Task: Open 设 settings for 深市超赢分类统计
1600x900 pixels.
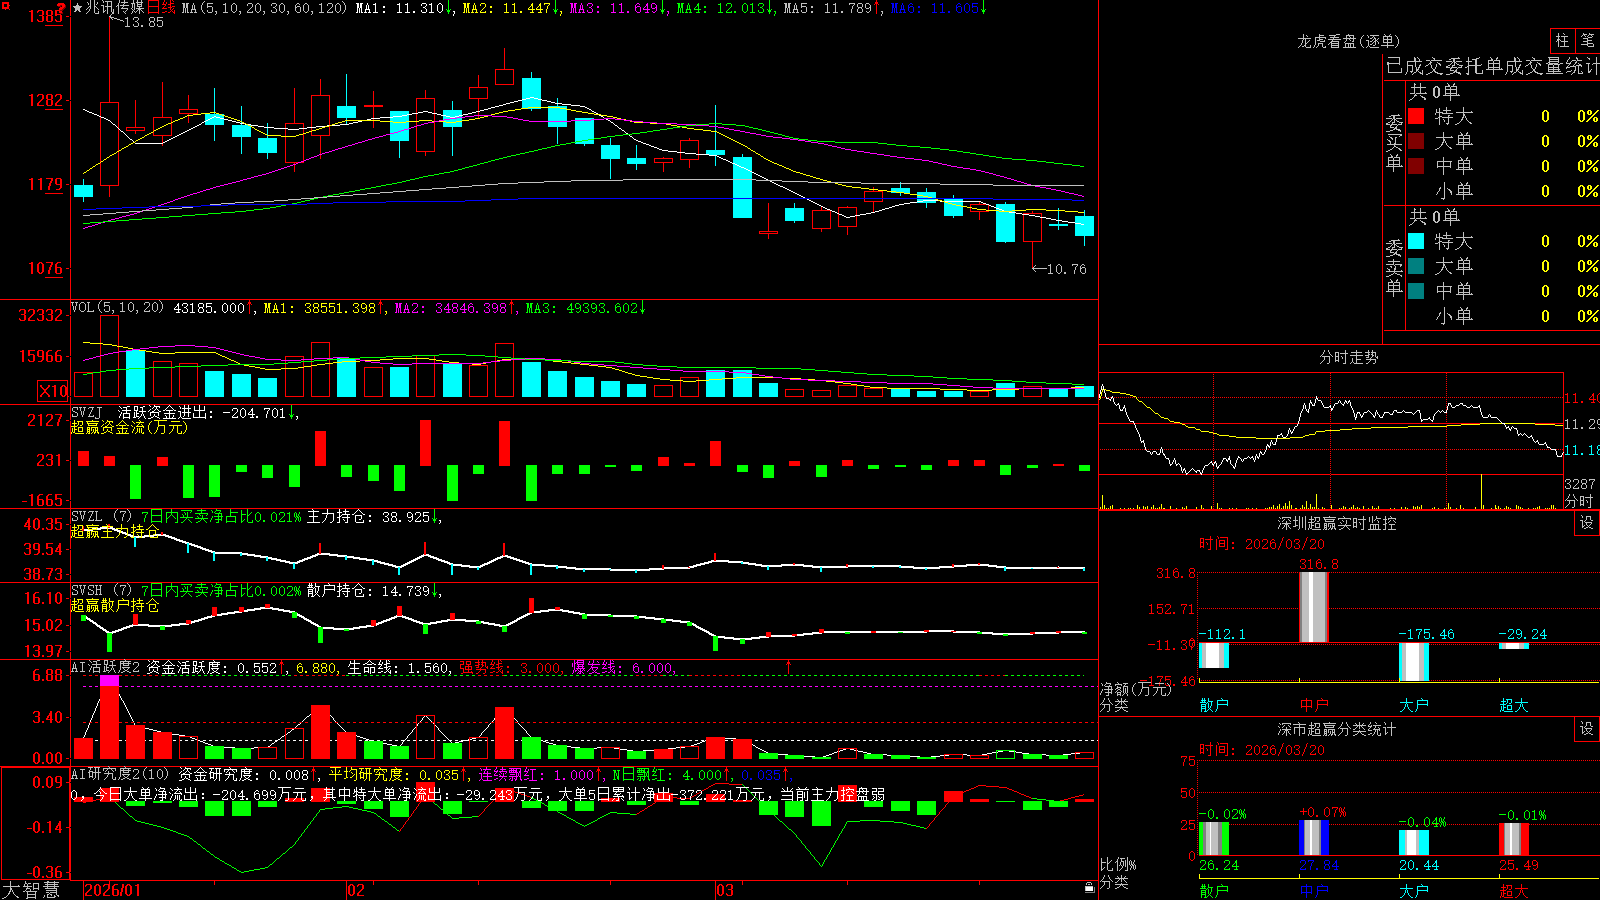Action: pyautogui.click(x=1587, y=729)
